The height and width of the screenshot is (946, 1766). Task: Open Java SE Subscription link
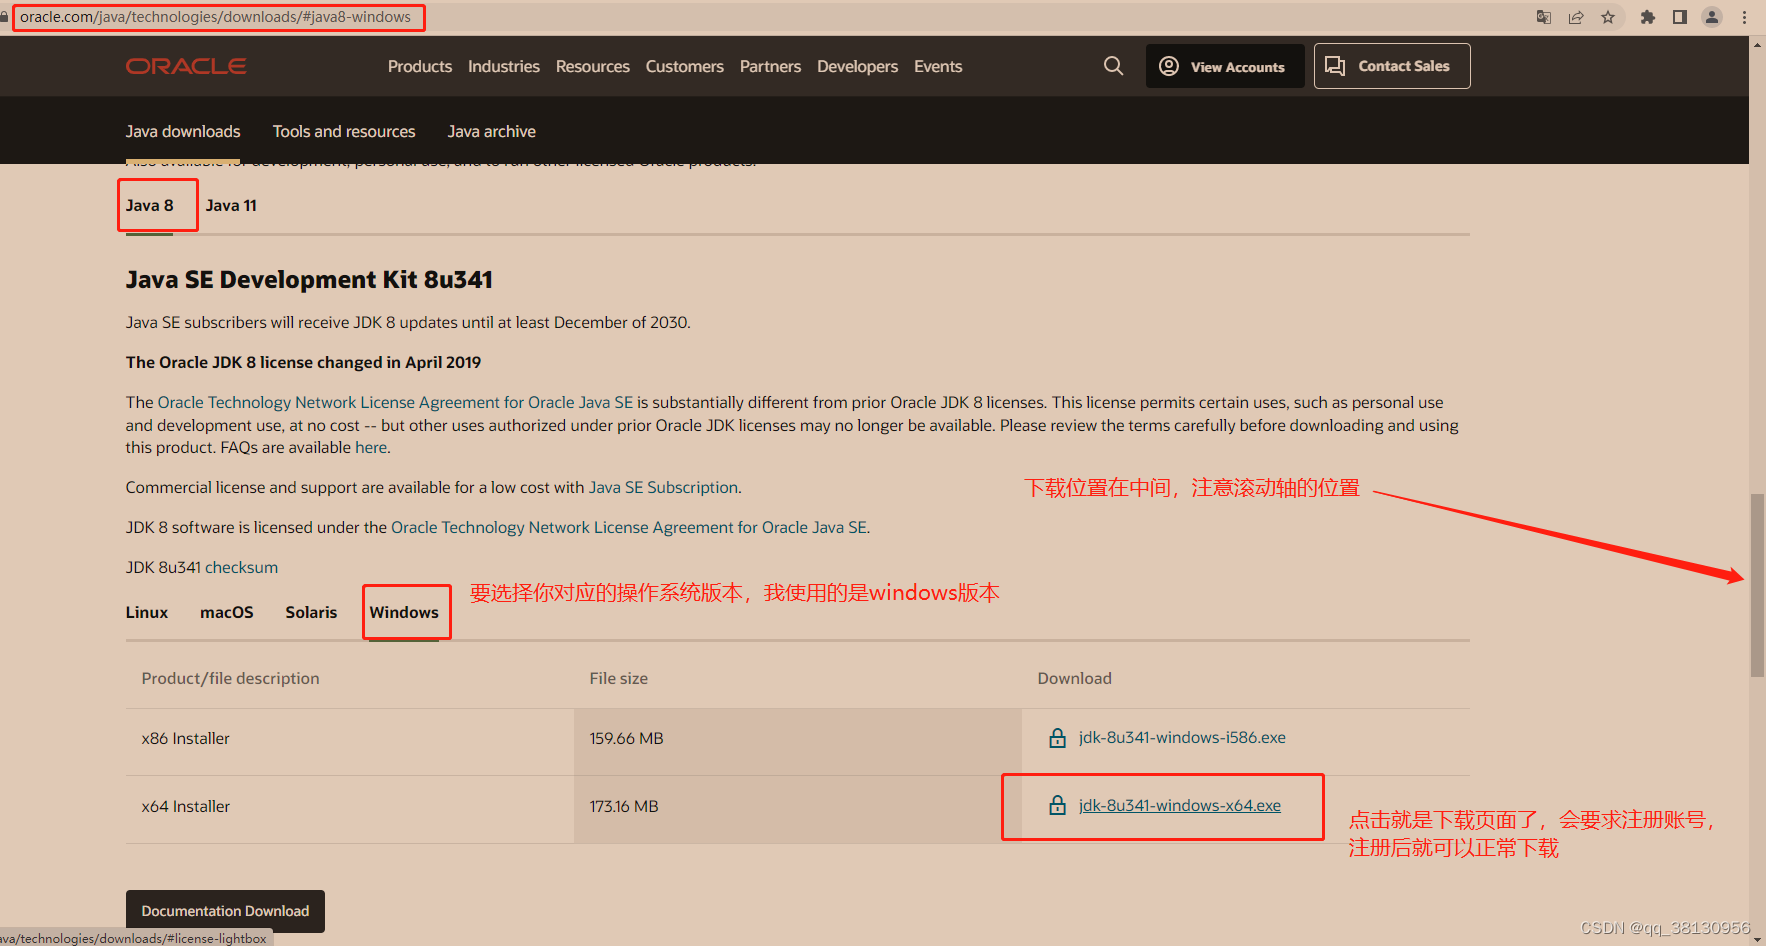tap(663, 487)
